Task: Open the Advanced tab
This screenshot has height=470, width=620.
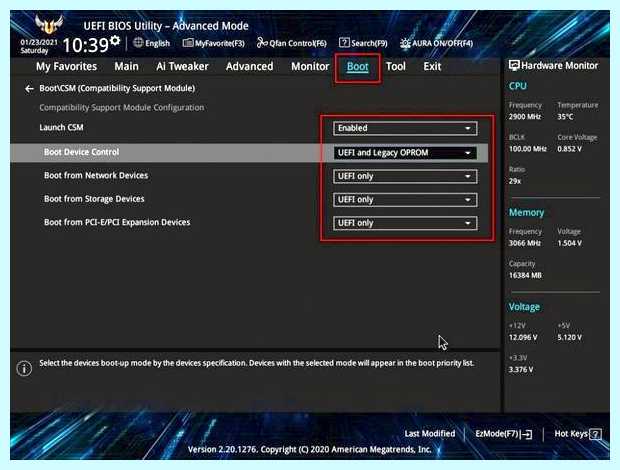Action: coord(250,66)
